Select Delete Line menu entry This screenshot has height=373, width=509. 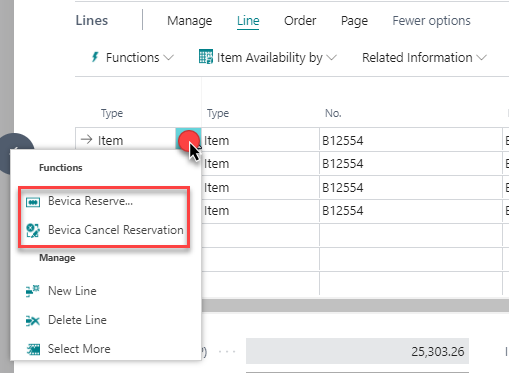point(77,320)
